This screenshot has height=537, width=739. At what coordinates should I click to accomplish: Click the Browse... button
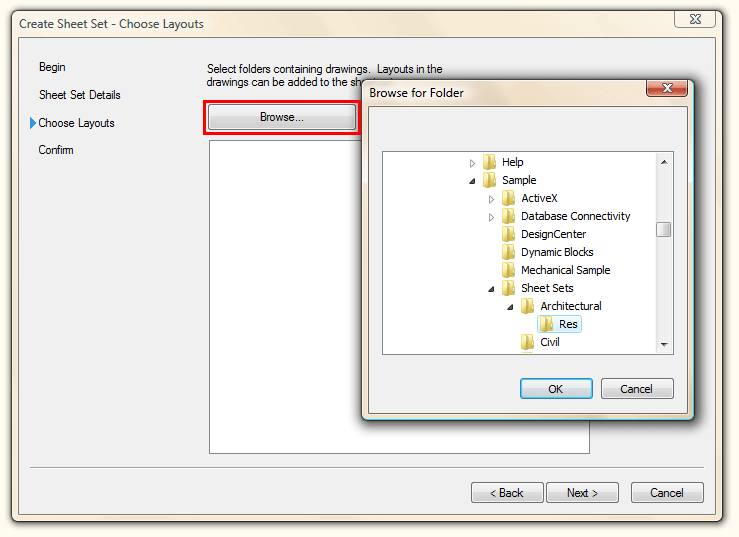[x=282, y=117]
